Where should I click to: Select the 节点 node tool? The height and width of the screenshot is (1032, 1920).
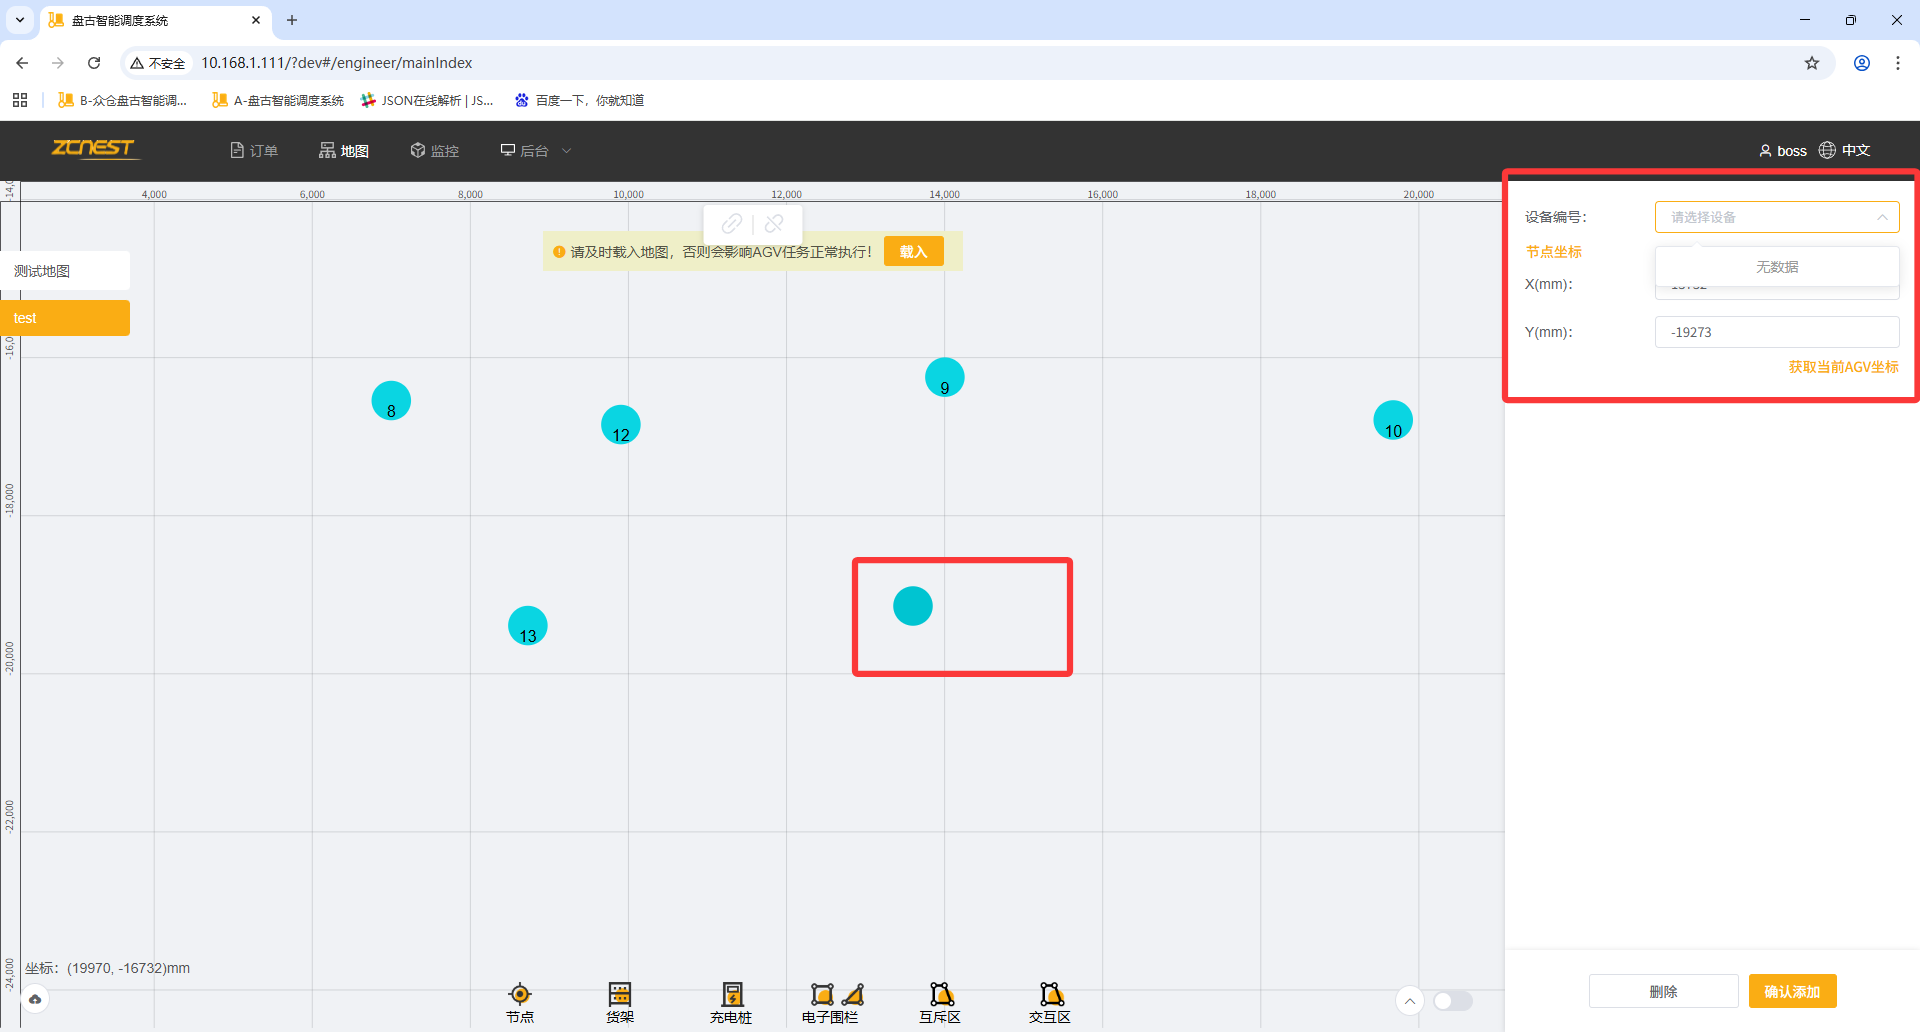coord(519,1001)
